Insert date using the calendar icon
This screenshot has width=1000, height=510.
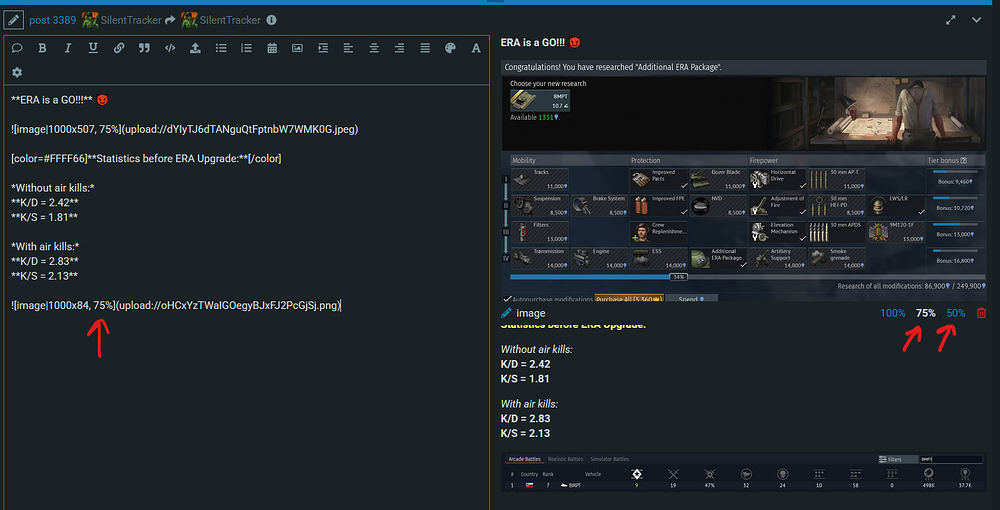pos(272,48)
